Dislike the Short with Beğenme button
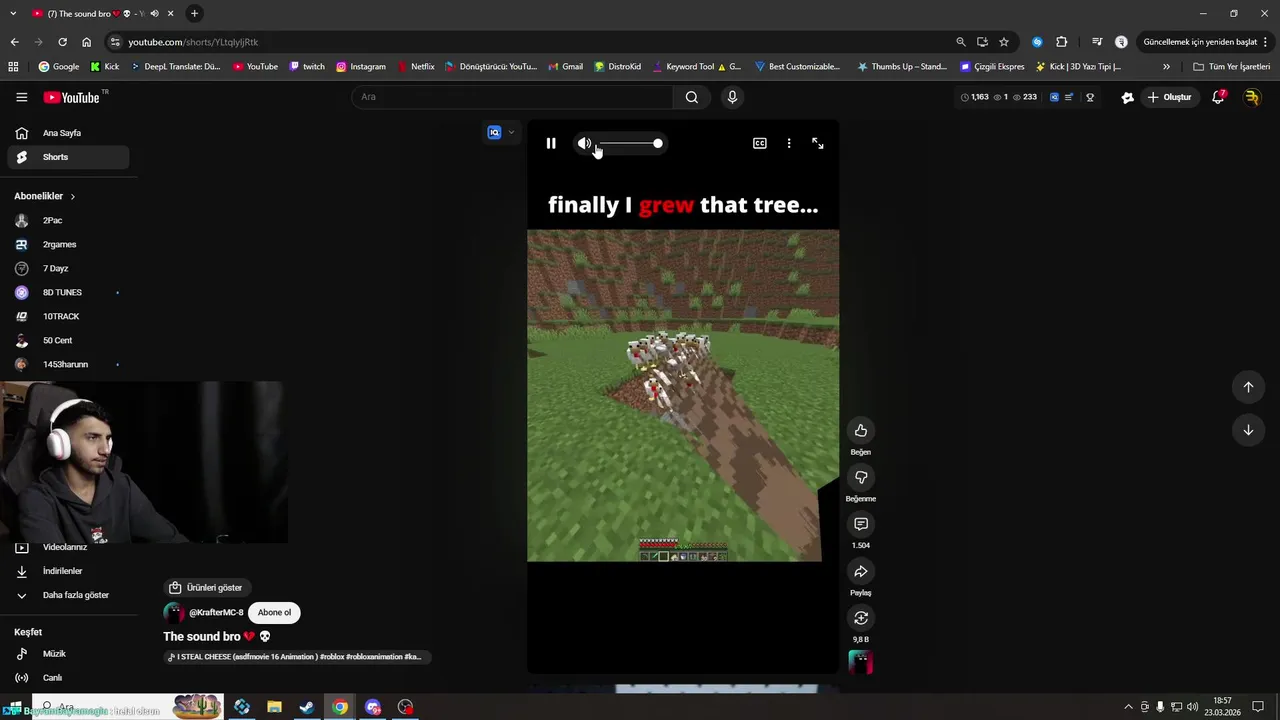This screenshot has width=1280, height=720. pos(861,477)
